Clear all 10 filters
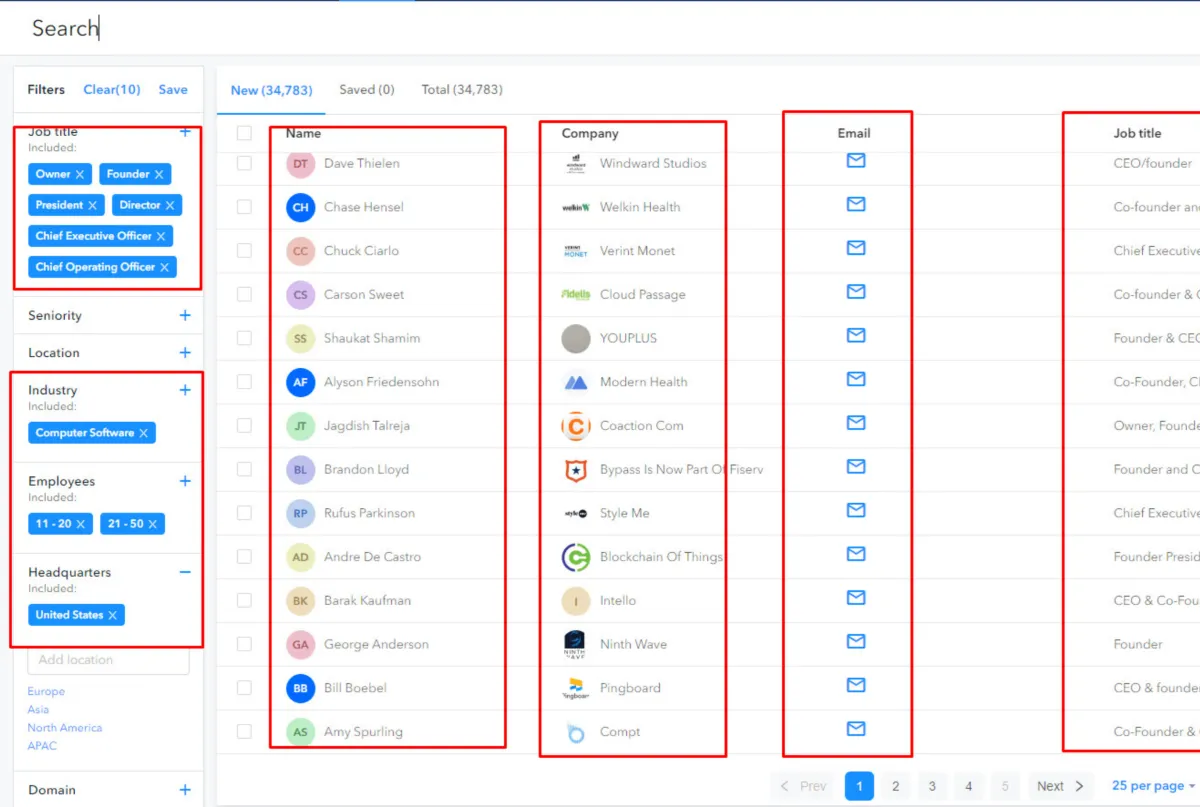The width and height of the screenshot is (1200, 807). tap(112, 90)
